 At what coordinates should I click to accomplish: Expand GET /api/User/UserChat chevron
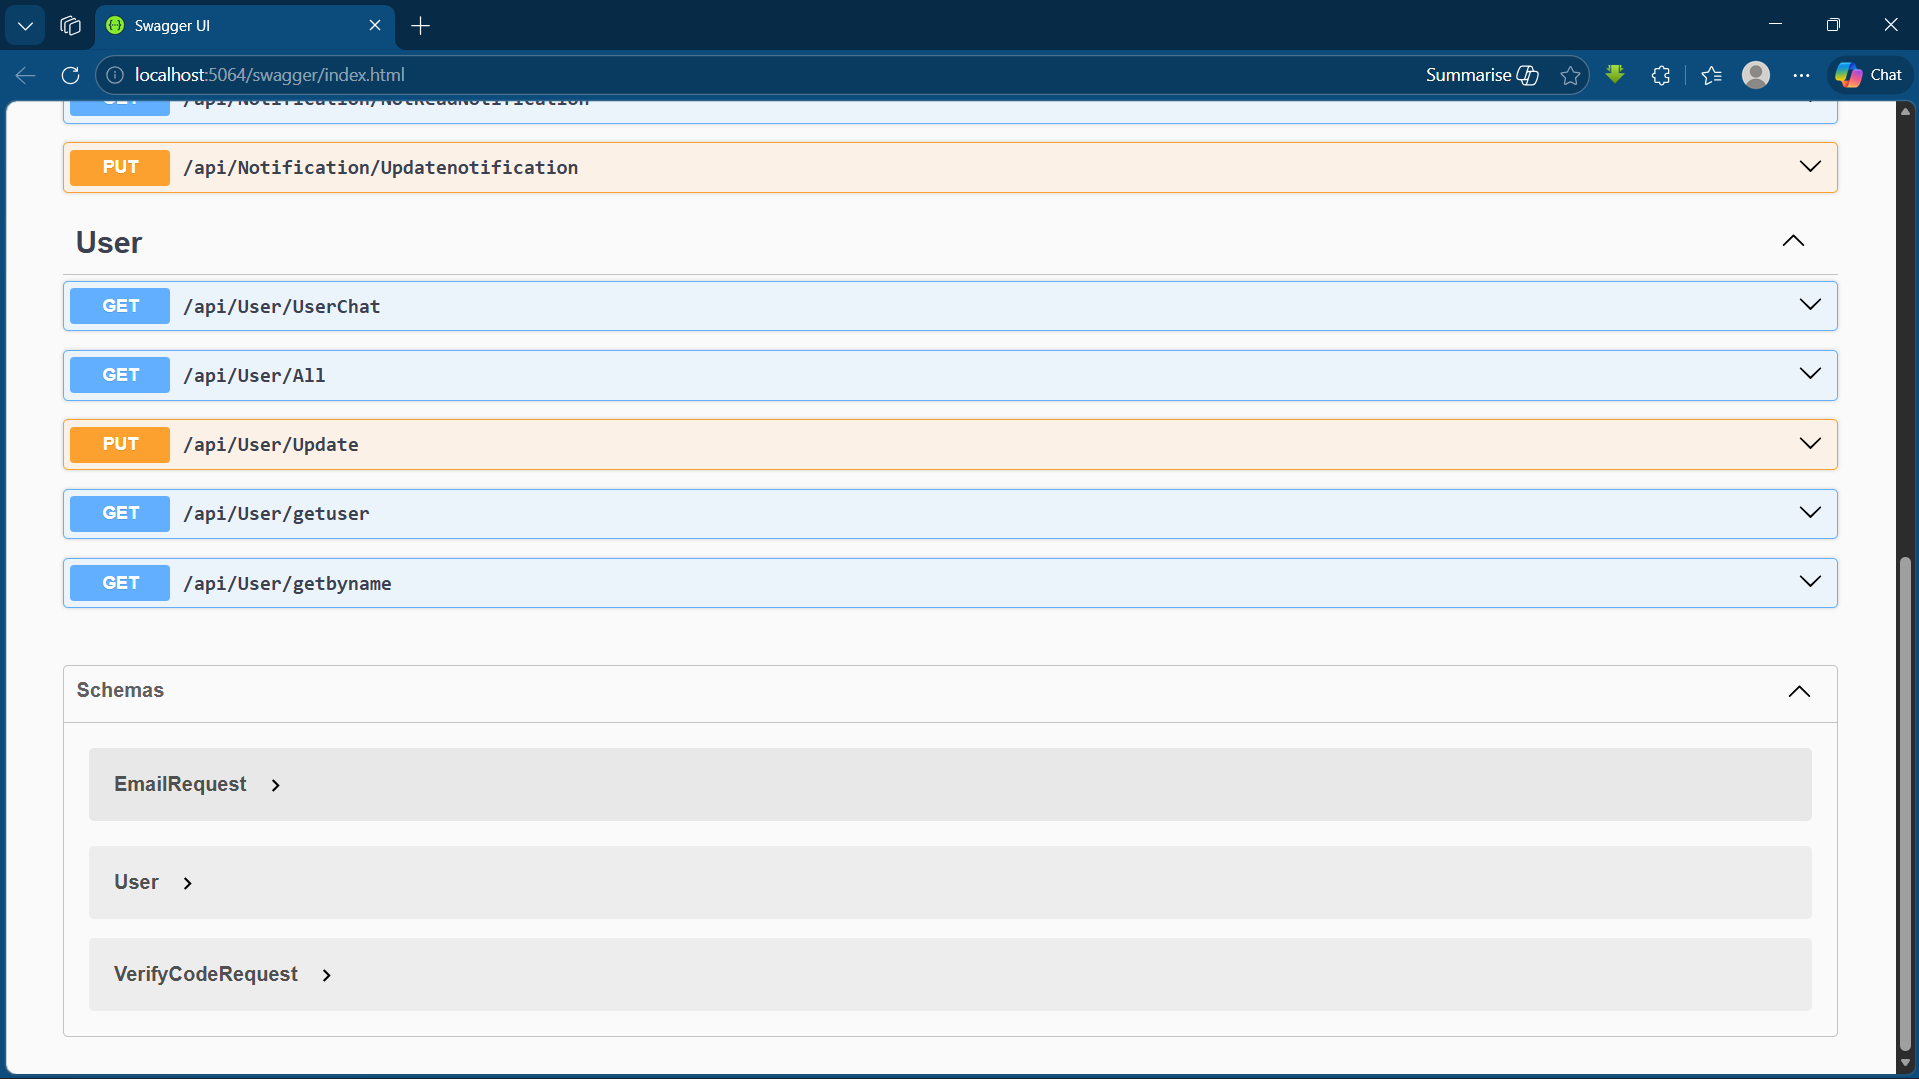1810,305
